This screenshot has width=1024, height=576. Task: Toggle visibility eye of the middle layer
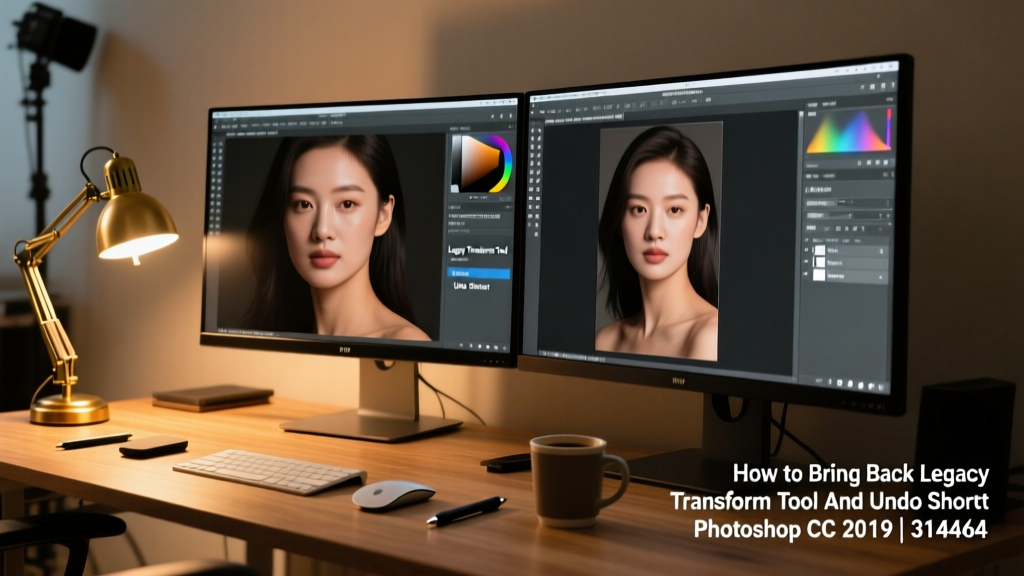click(x=807, y=262)
